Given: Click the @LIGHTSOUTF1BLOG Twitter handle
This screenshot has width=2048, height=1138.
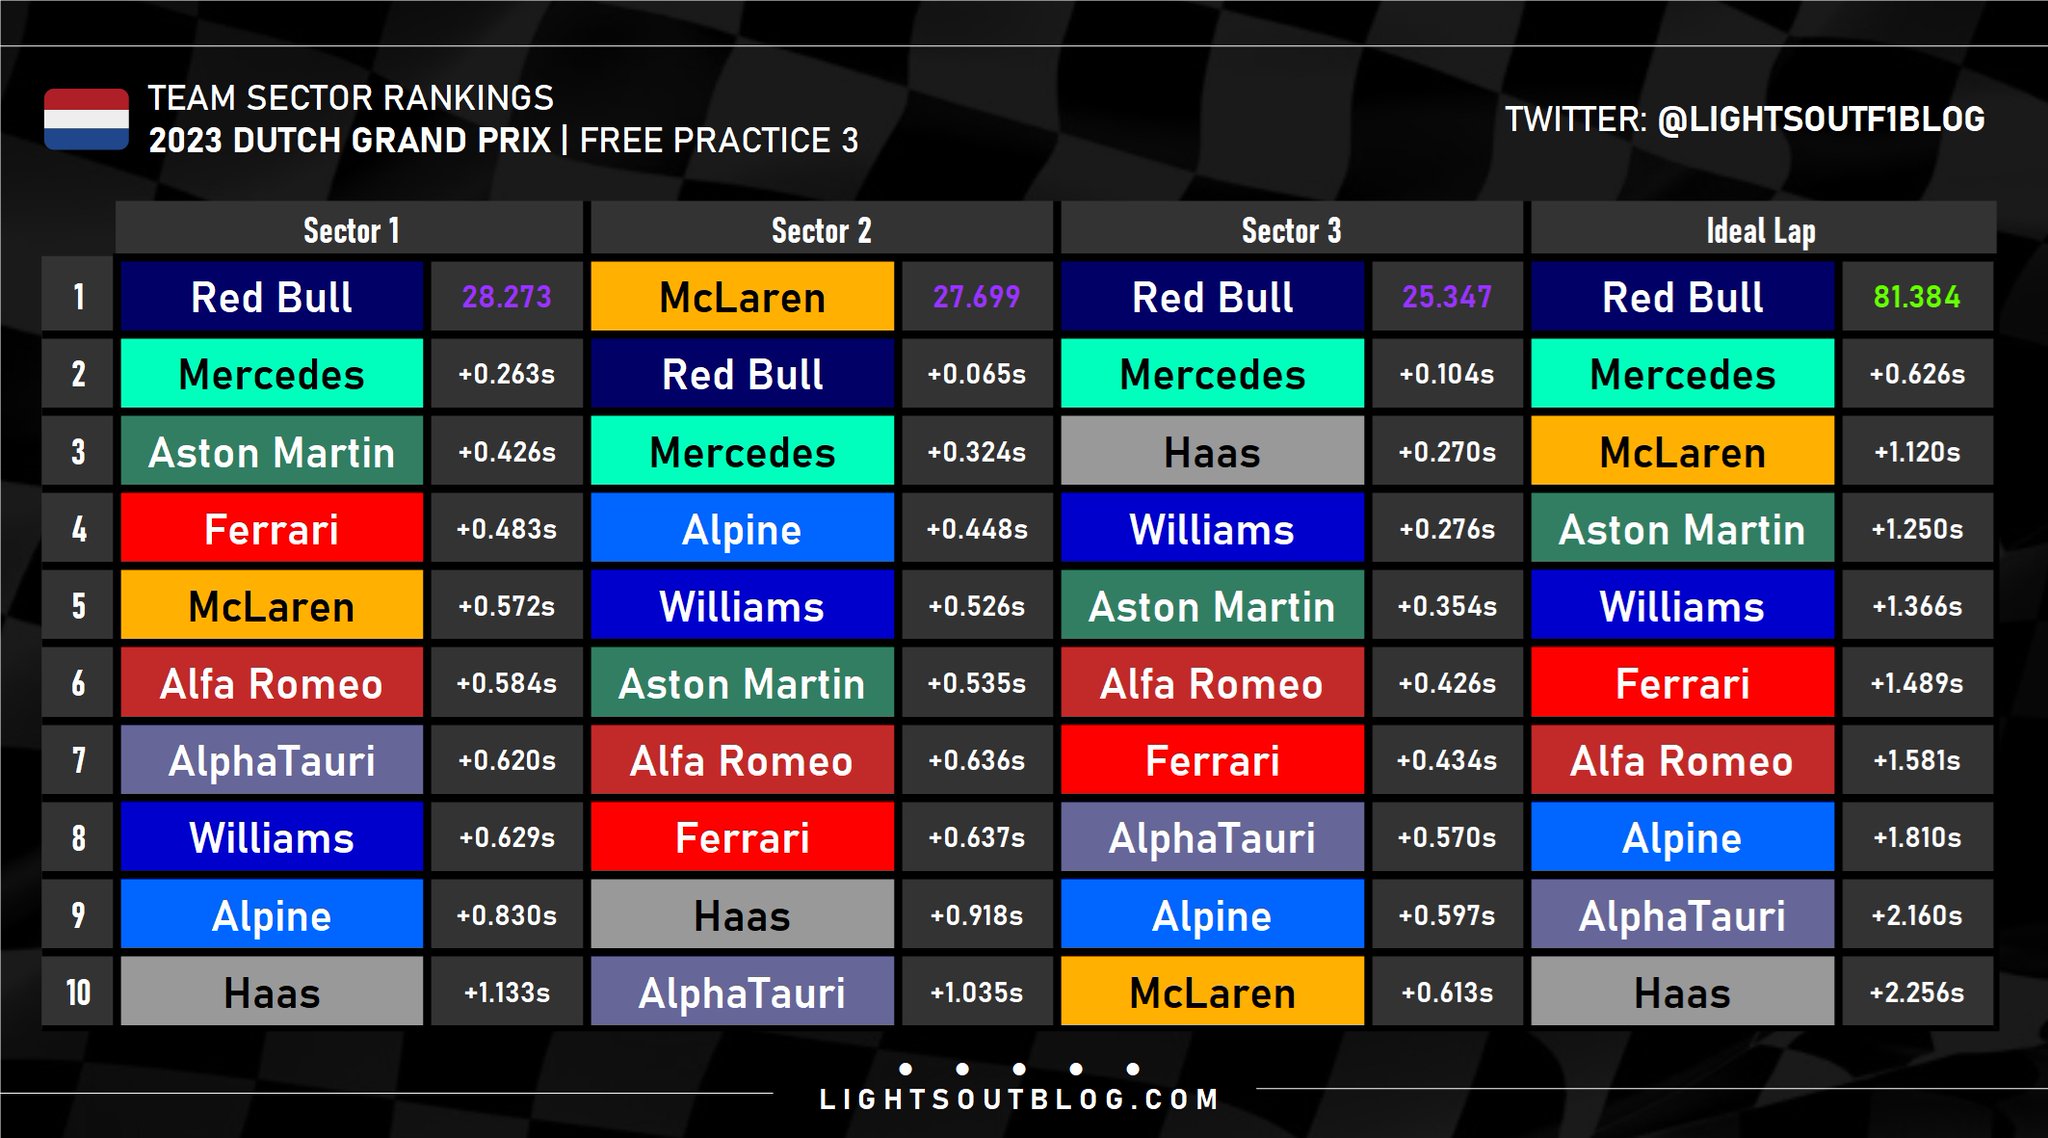Looking at the screenshot, I should coord(1820,120).
